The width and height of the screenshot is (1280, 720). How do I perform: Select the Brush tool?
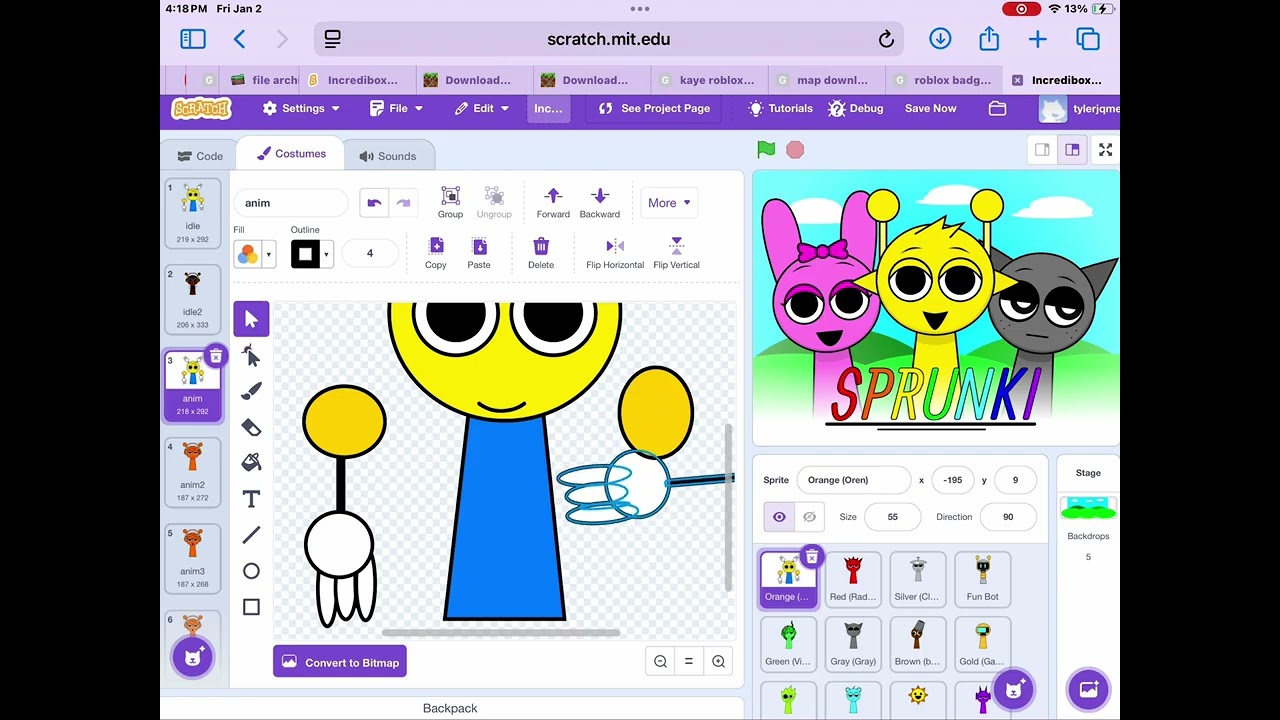coord(251,391)
